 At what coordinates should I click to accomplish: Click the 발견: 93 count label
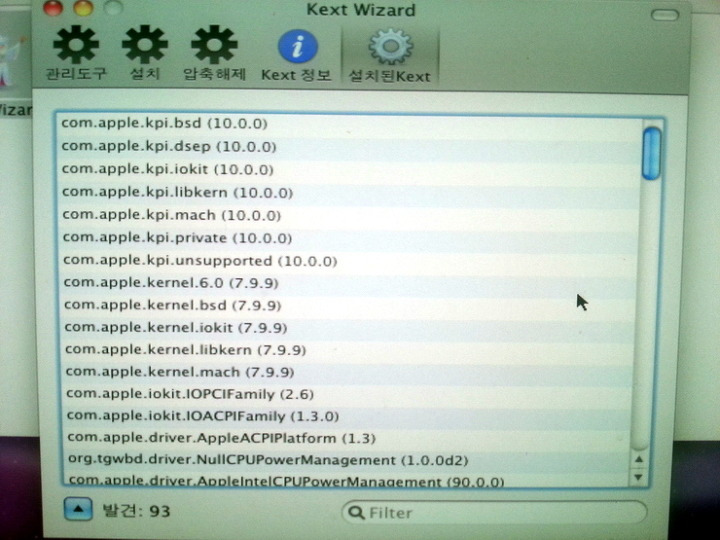tap(136, 511)
